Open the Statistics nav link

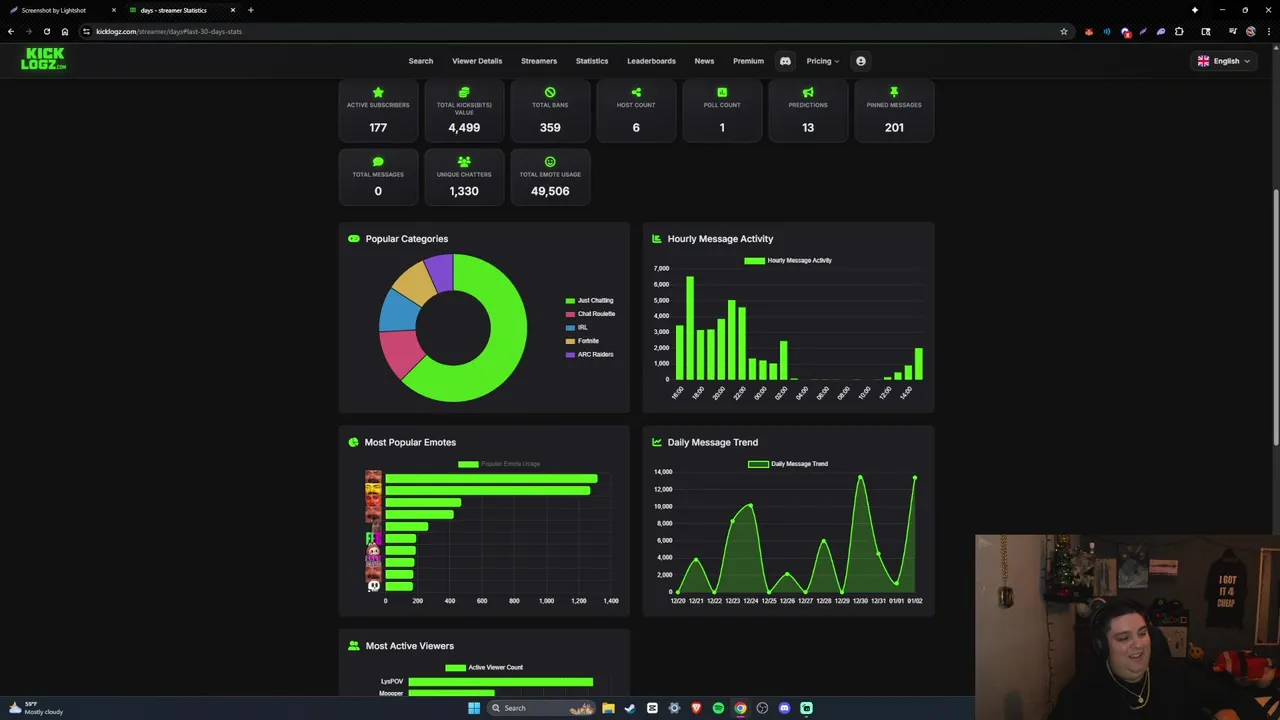tap(592, 61)
